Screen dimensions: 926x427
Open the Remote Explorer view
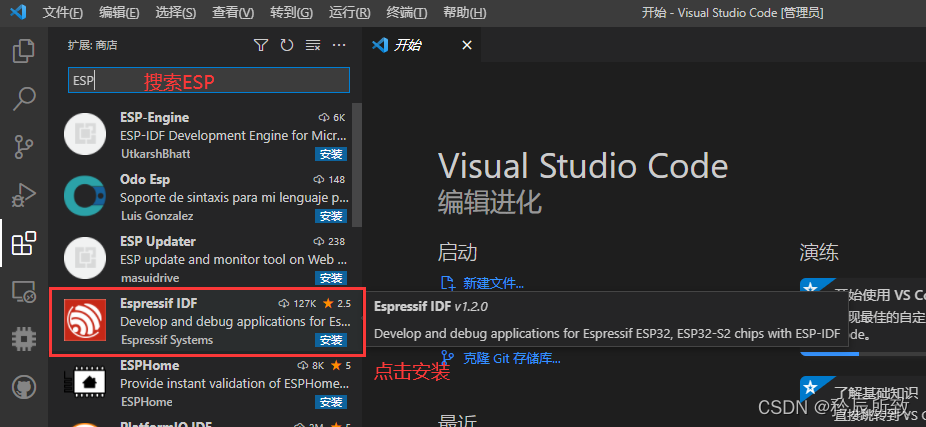point(23,292)
